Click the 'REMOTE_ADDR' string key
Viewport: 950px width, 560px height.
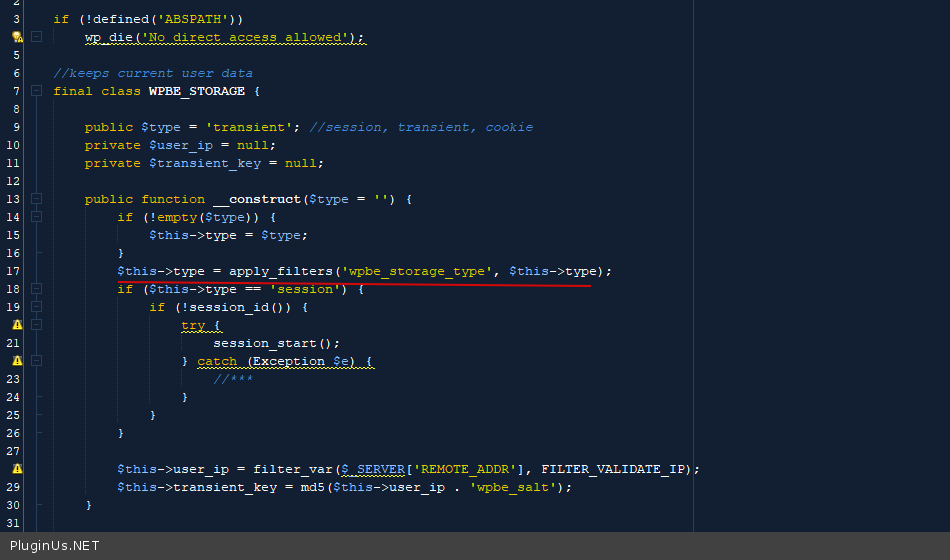(x=465, y=469)
